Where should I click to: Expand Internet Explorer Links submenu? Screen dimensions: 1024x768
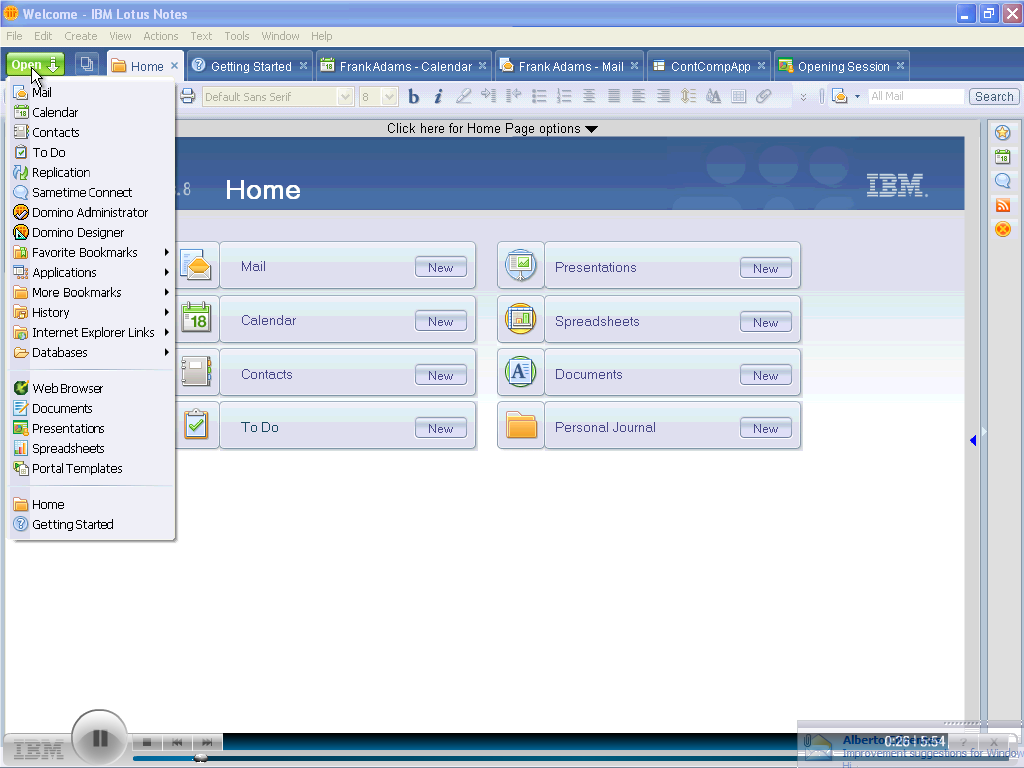click(91, 332)
